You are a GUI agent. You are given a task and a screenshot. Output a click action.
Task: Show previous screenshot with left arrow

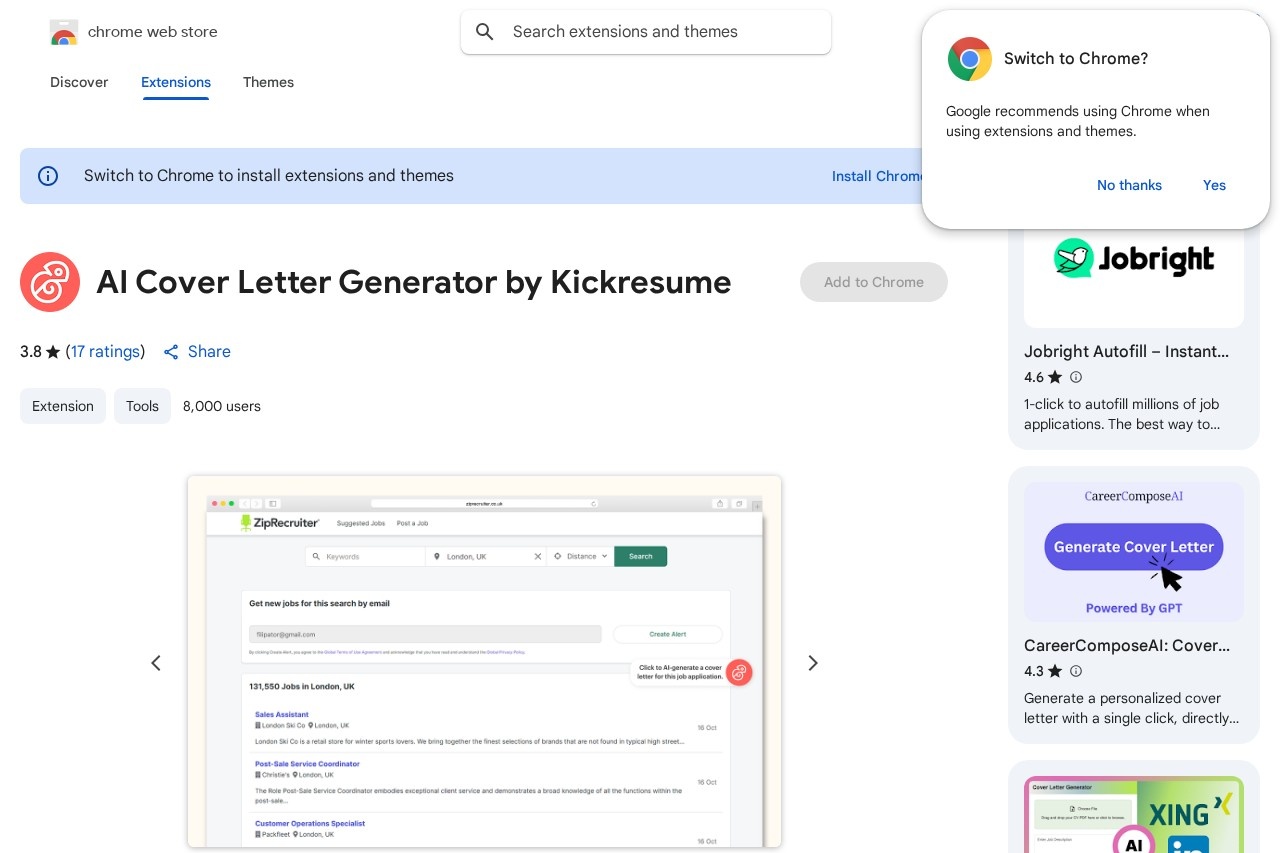coord(156,663)
